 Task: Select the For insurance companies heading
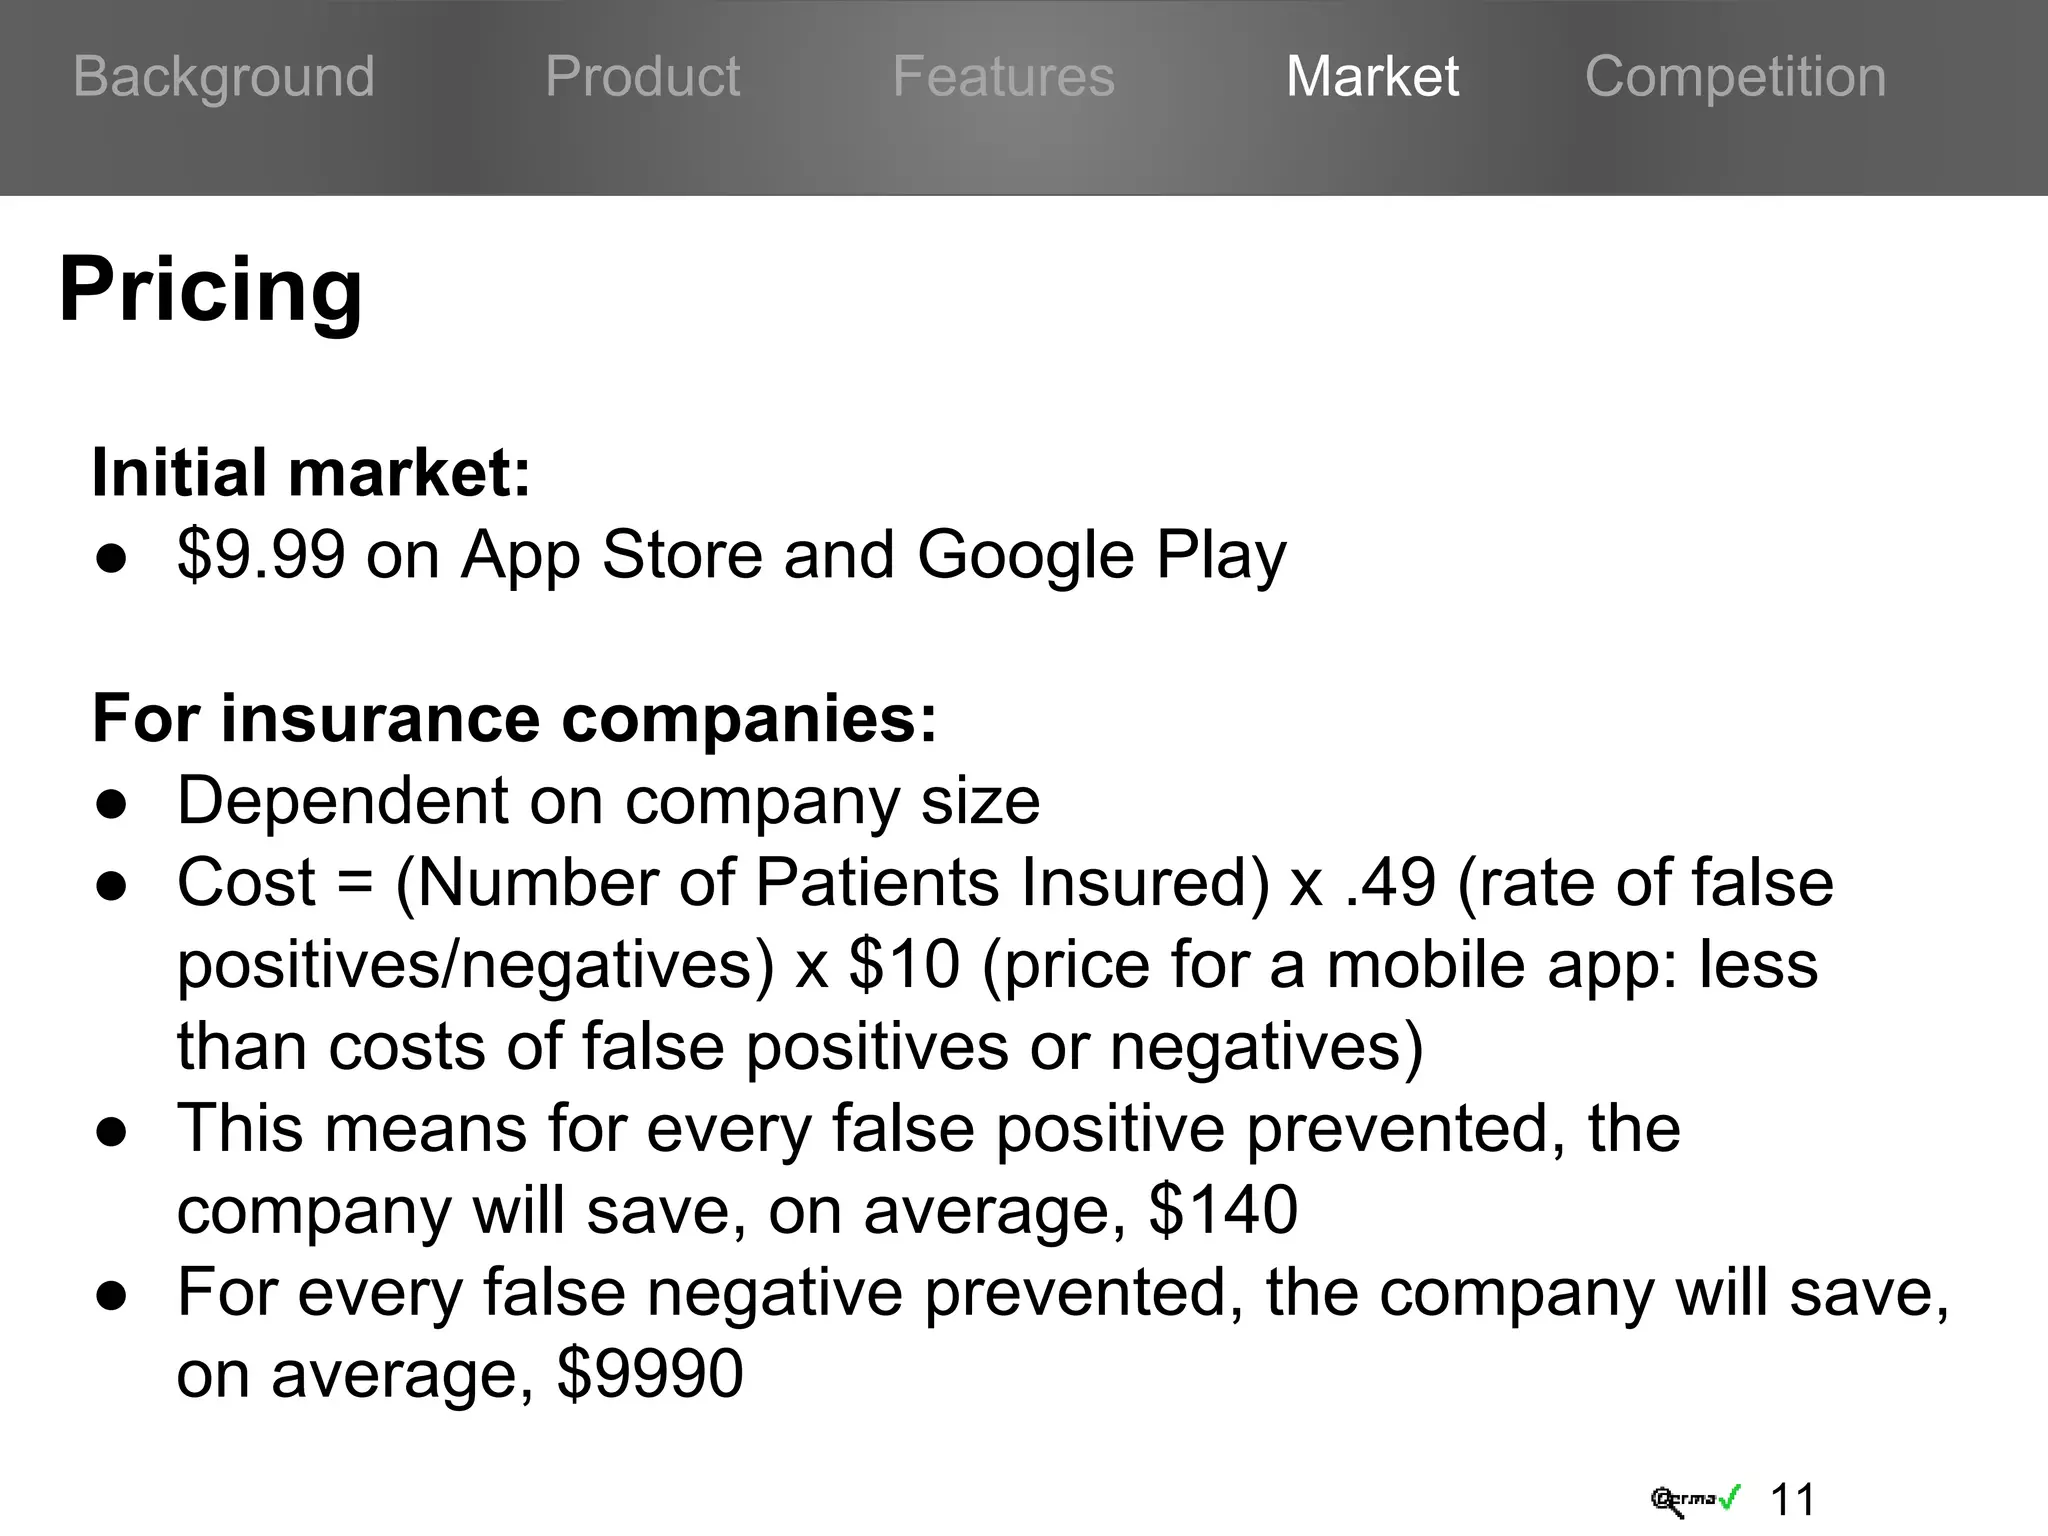click(x=515, y=719)
